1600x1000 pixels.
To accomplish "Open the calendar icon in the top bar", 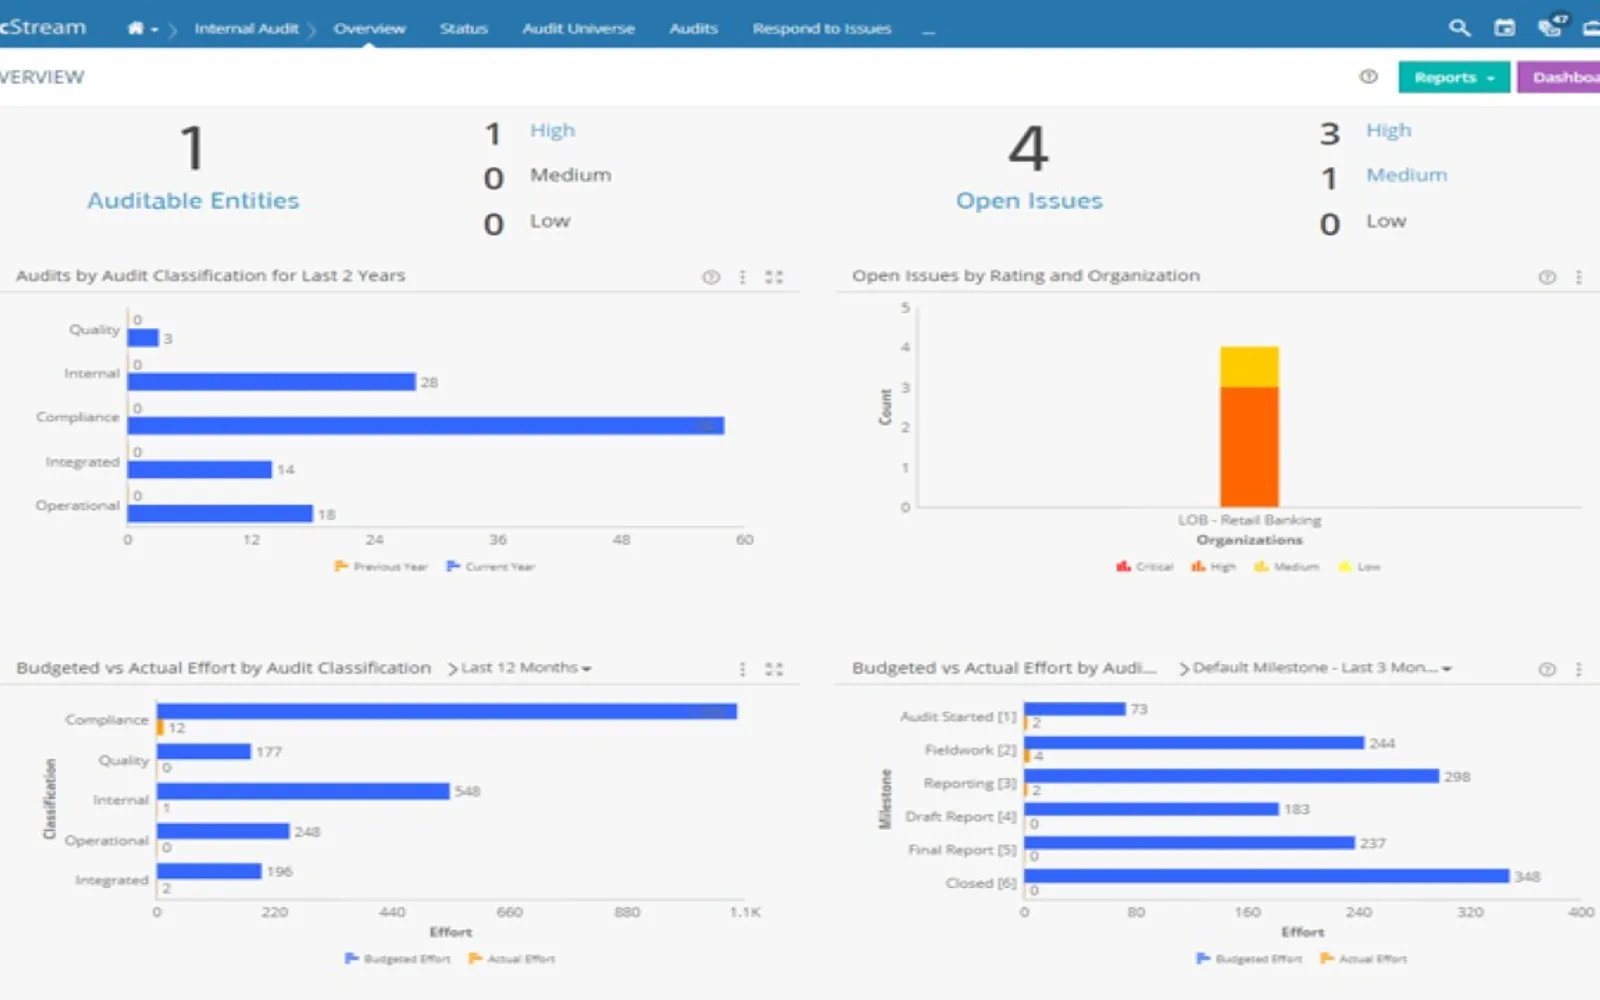I will coord(1504,28).
